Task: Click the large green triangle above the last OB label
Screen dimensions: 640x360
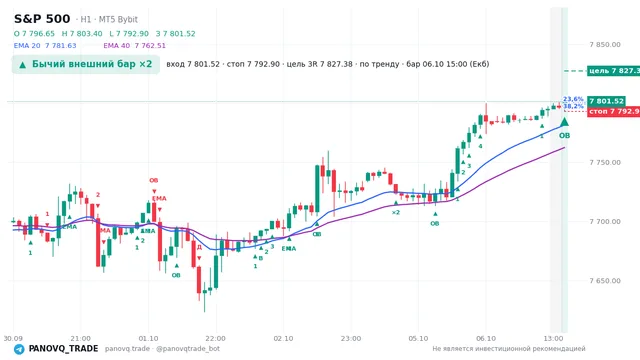Action: (x=564, y=122)
